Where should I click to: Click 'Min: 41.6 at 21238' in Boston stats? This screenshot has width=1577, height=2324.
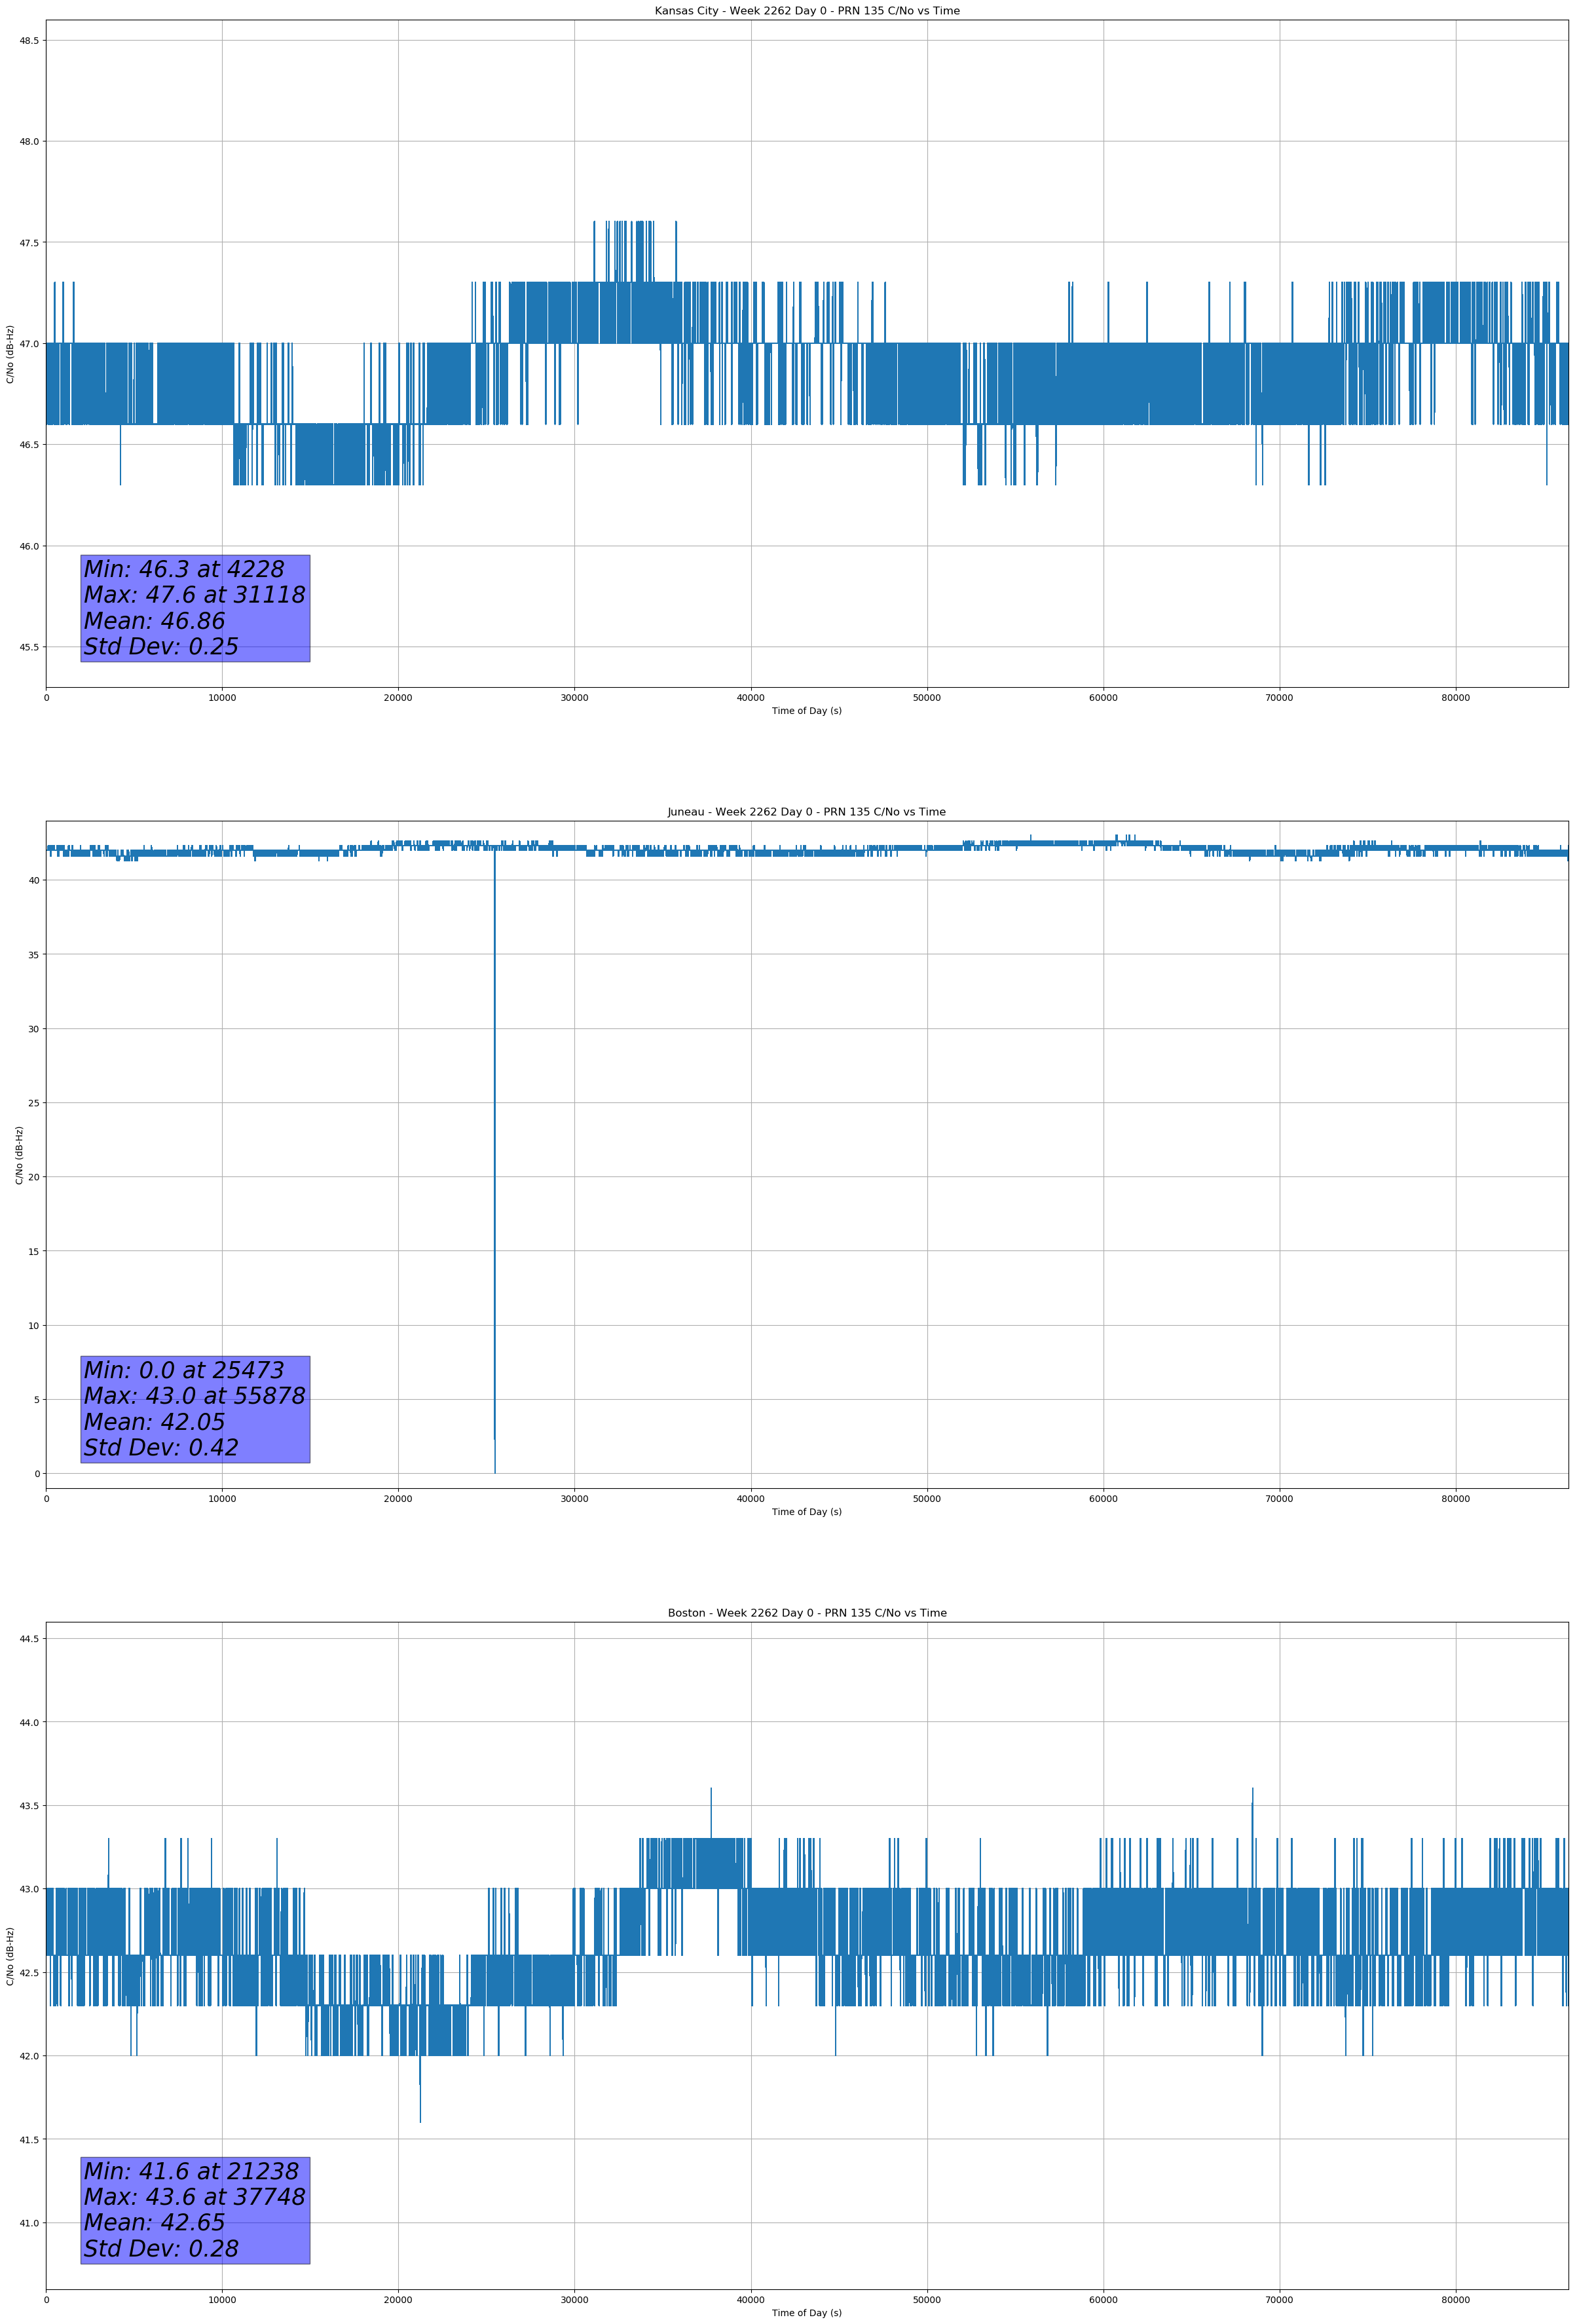(191, 2171)
